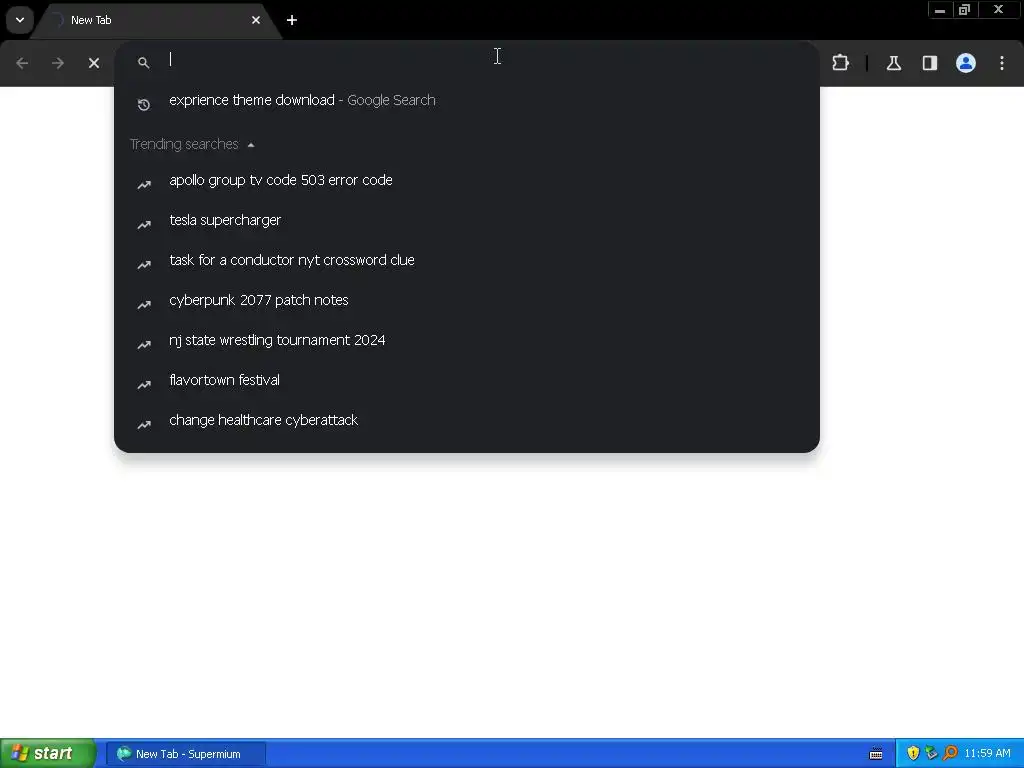Screen dimensions: 1024x768
Task: Open the profile avatar menu
Action: (x=966, y=63)
